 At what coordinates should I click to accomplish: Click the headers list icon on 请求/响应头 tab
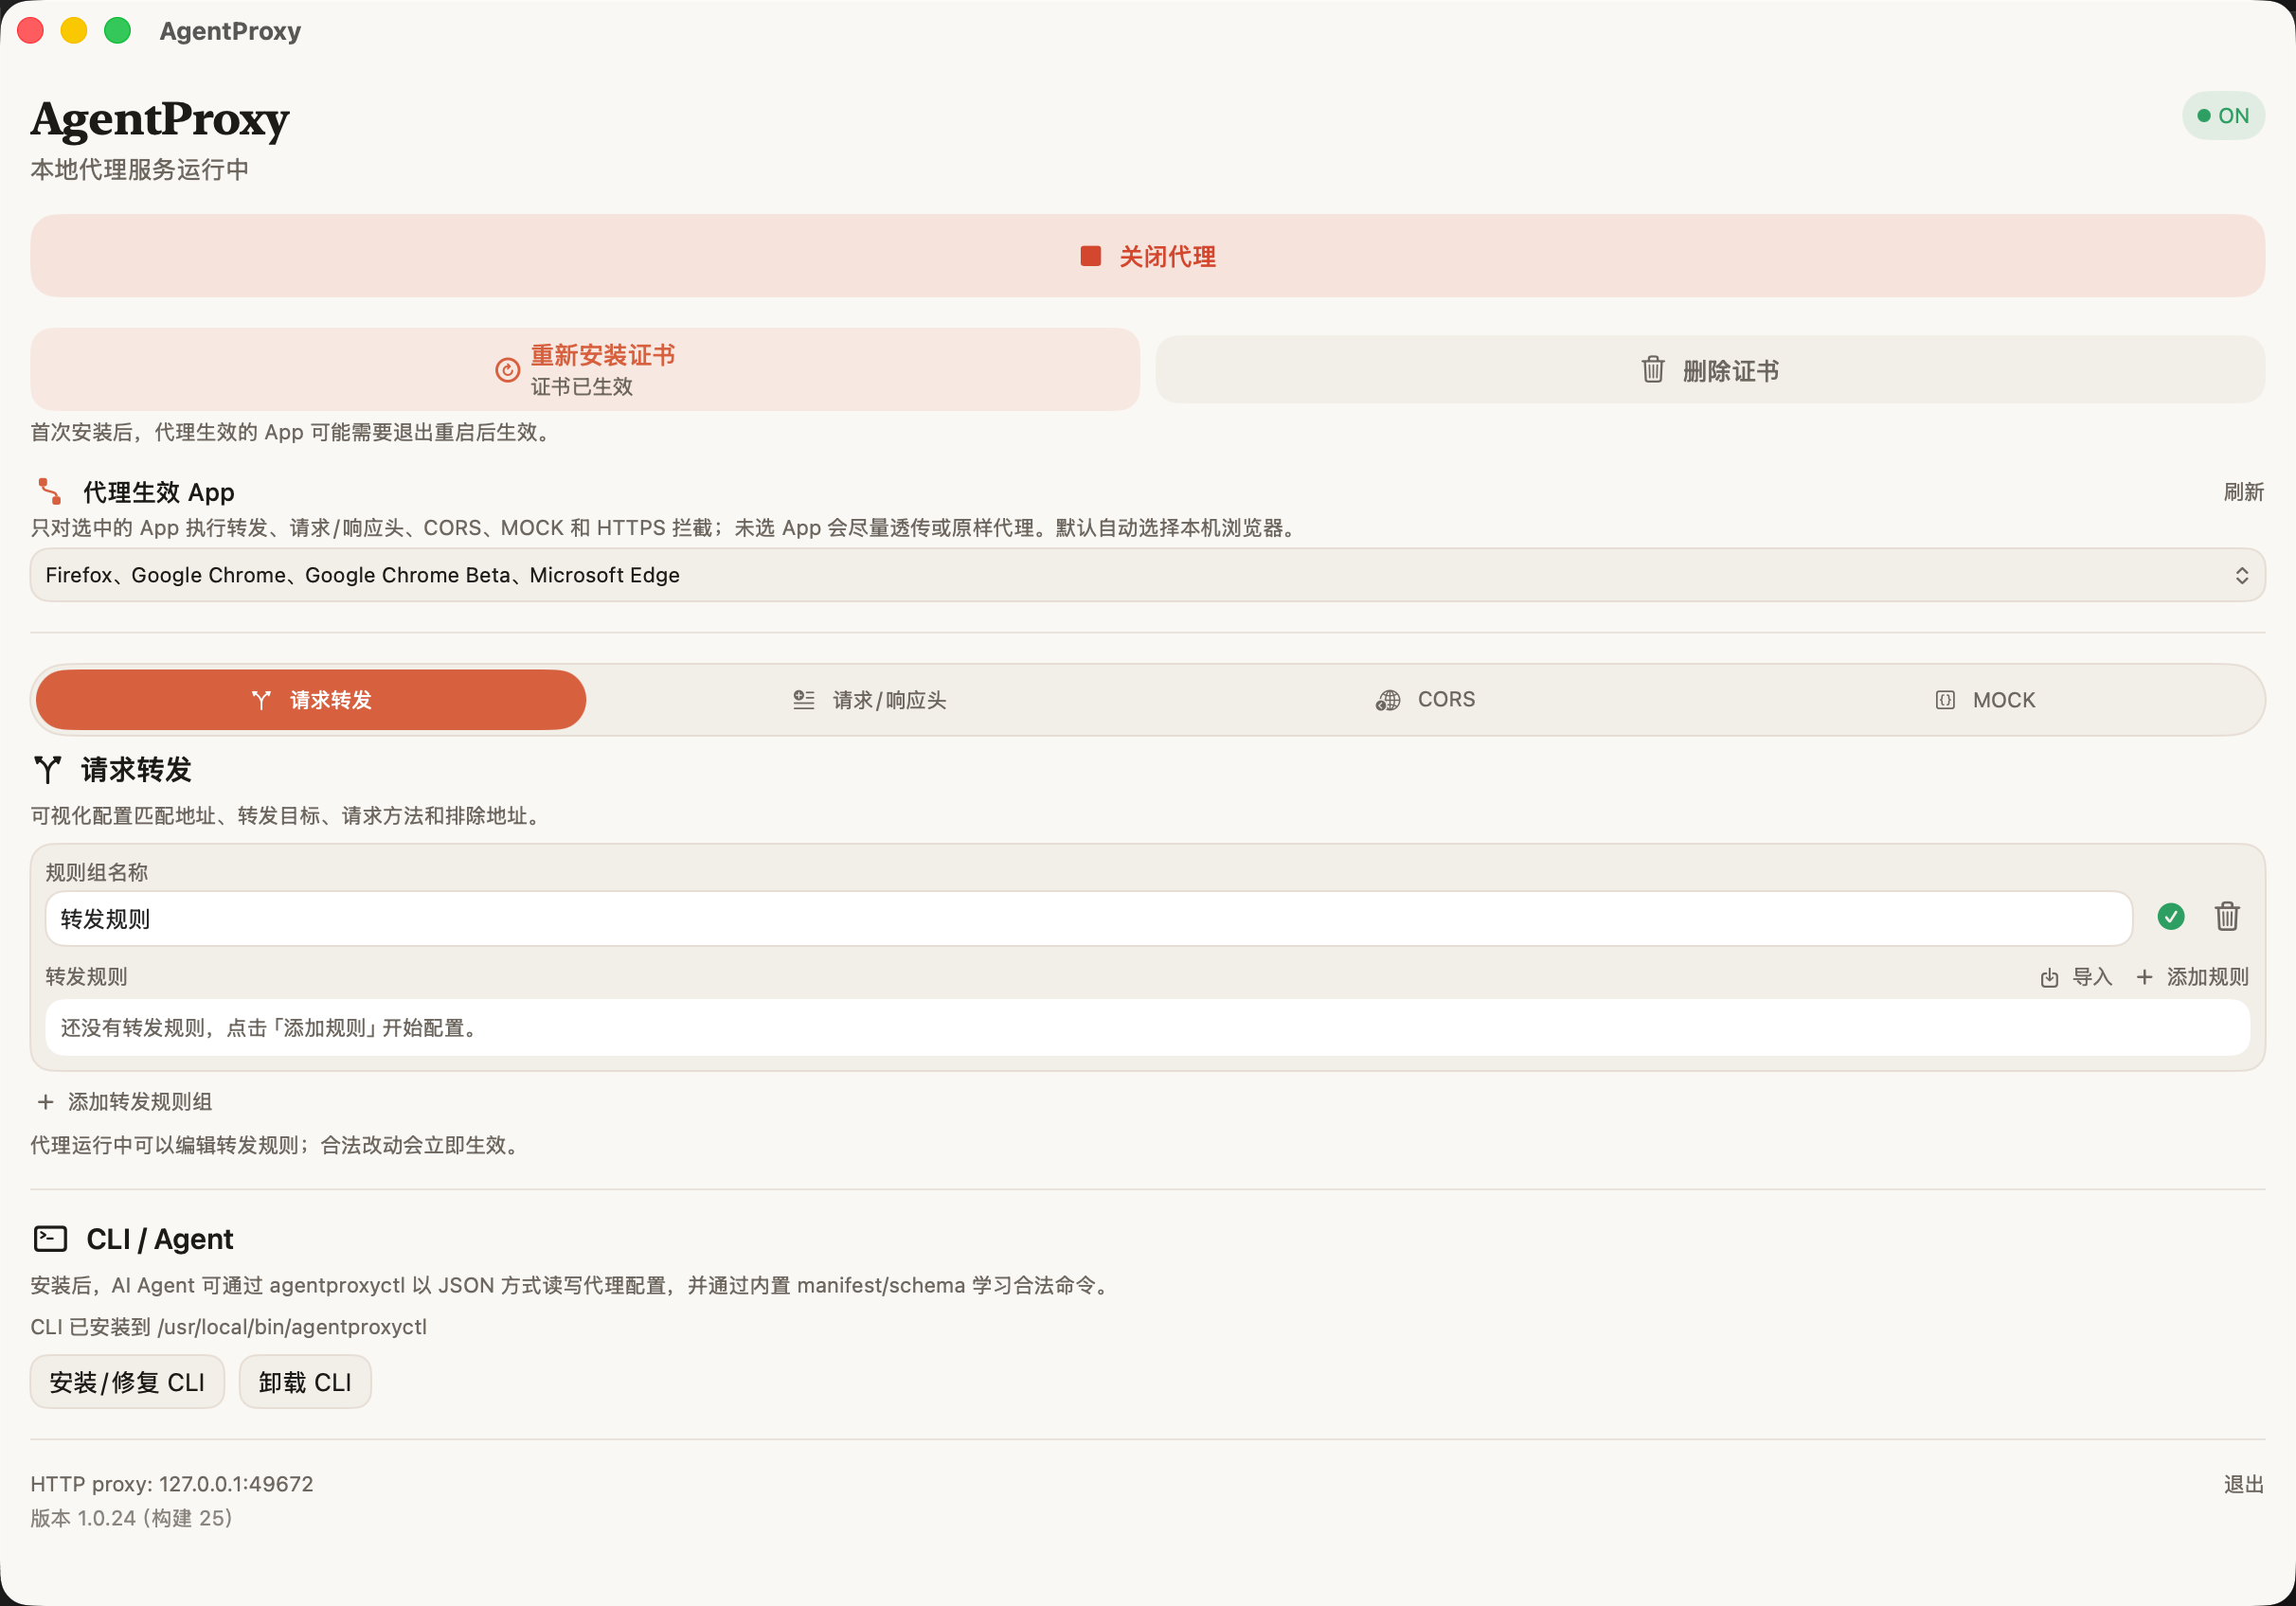click(x=803, y=700)
